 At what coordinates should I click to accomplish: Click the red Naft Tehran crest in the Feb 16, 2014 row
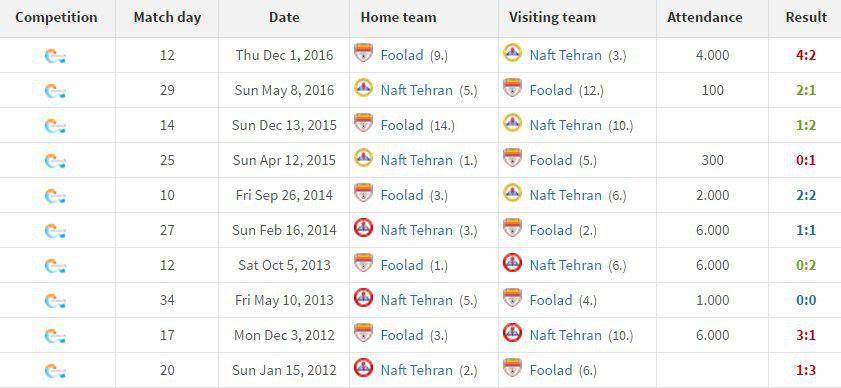[x=363, y=228]
